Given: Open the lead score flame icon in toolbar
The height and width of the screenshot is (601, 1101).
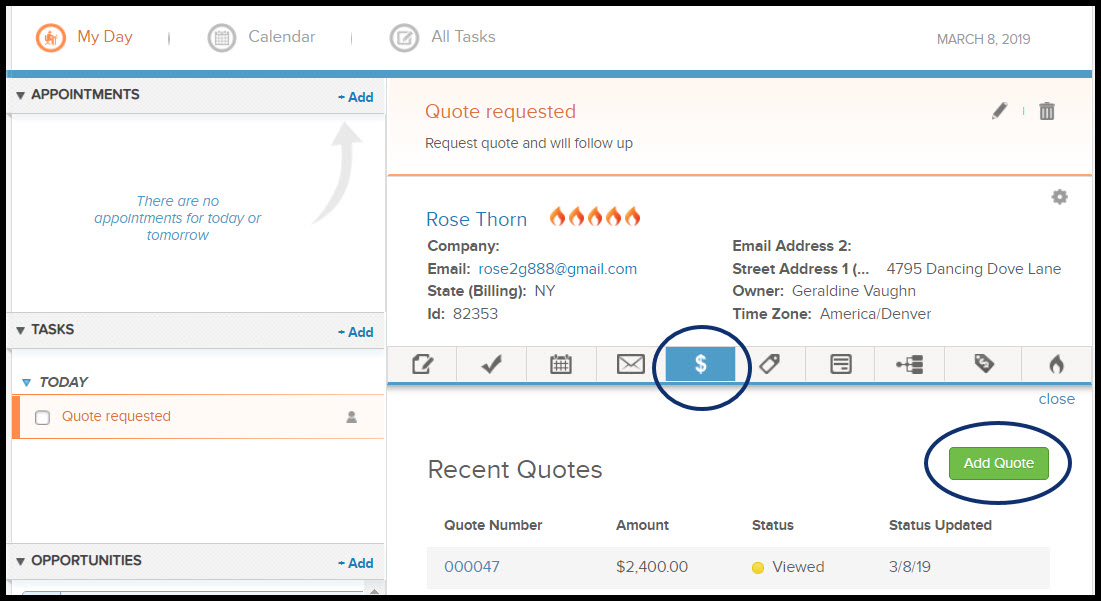Looking at the screenshot, I should tap(1056, 364).
